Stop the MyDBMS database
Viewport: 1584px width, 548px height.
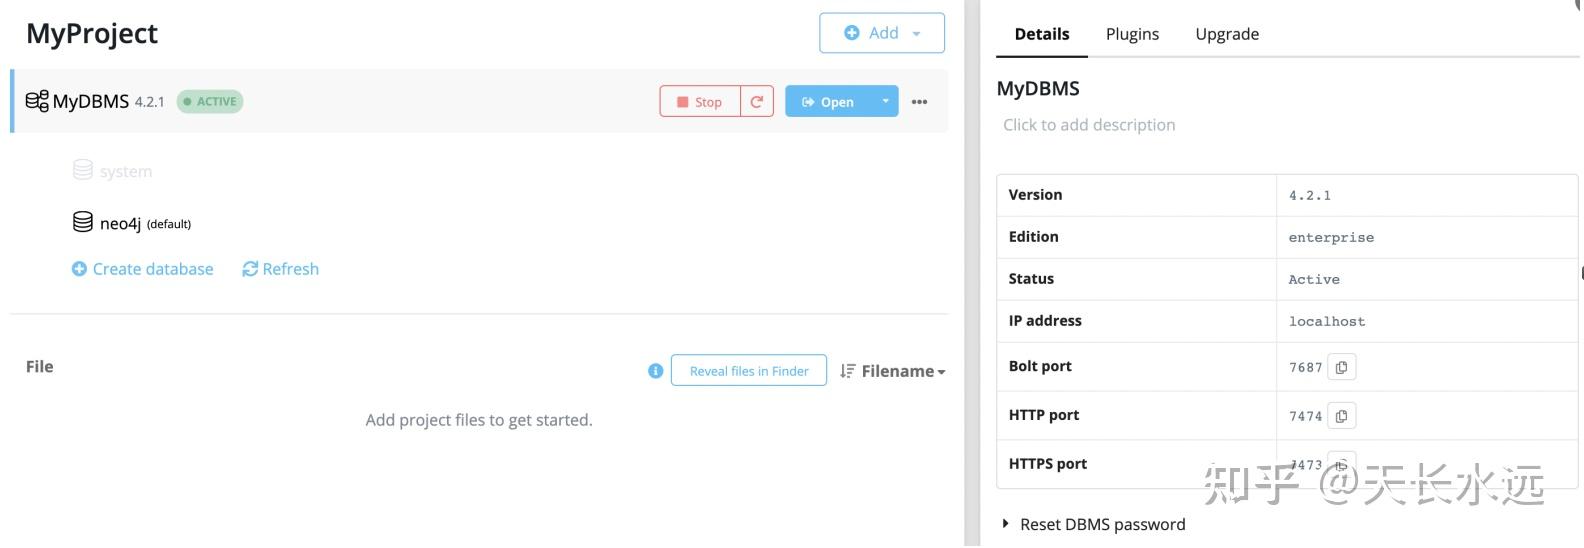(700, 102)
